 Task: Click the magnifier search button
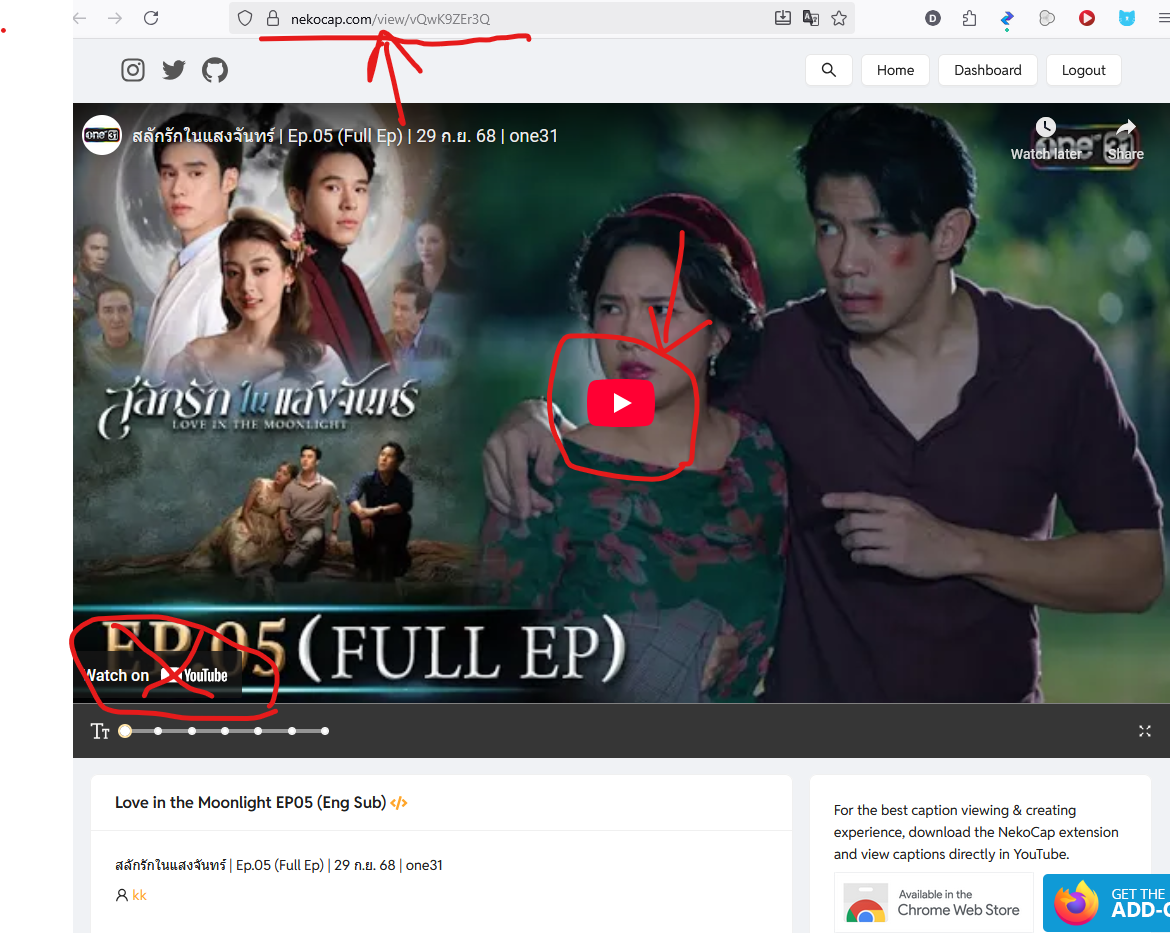pyautogui.click(x=828, y=70)
